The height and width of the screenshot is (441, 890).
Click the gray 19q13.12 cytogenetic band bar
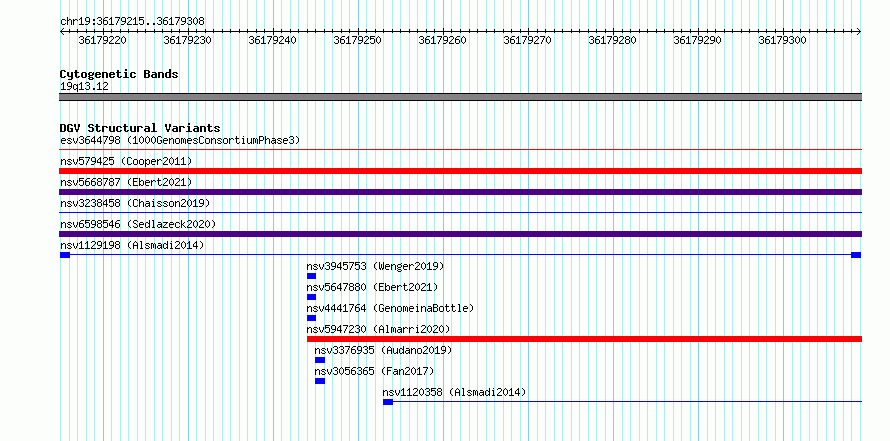(x=460, y=96)
